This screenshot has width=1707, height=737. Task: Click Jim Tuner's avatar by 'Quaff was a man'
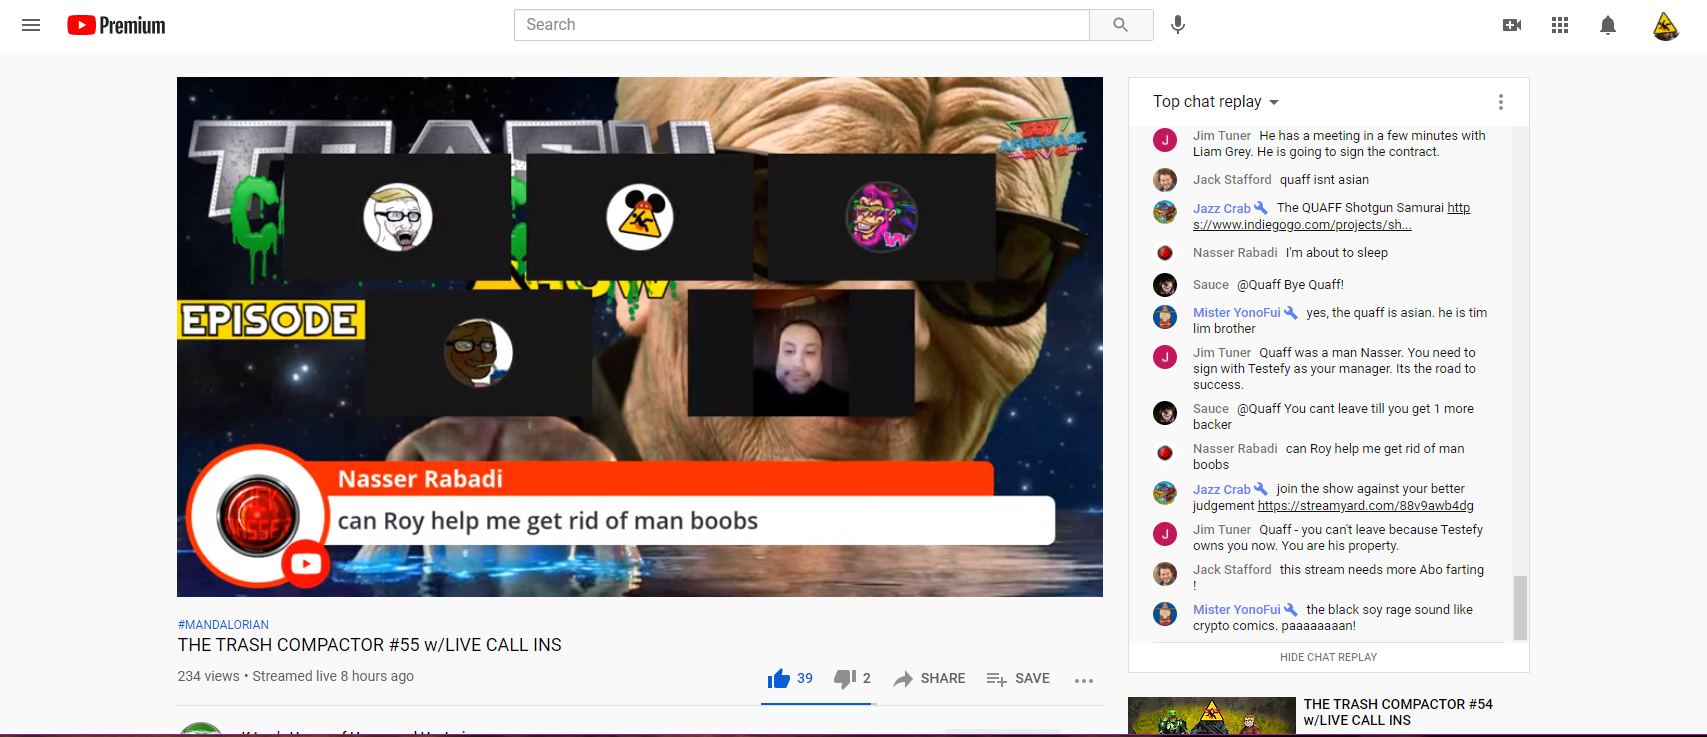click(x=1165, y=357)
